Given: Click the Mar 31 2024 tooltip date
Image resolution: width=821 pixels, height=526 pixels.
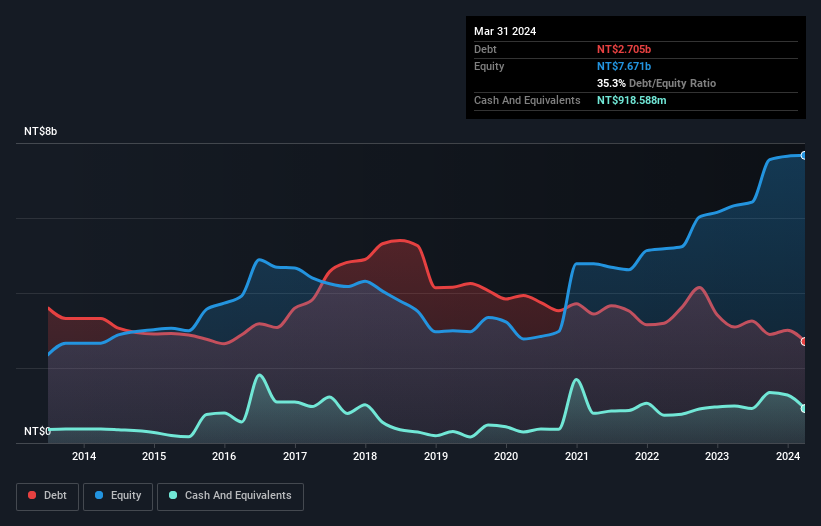Looking at the screenshot, I should point(505,31).
